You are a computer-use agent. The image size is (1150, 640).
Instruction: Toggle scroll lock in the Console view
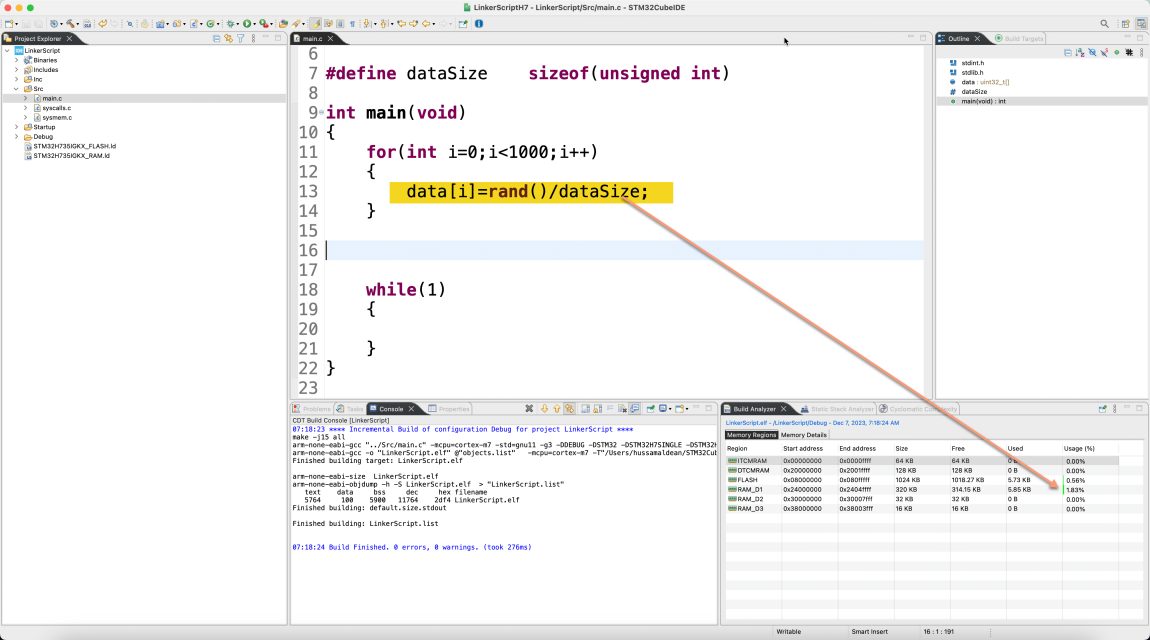pyautogui.click(x=597, y=409)
